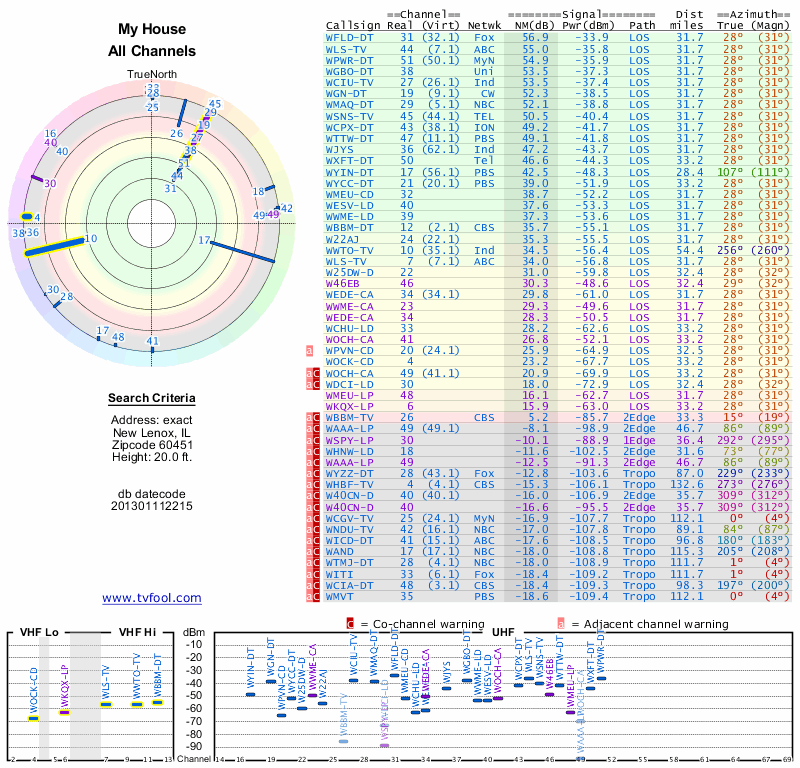Click the db datecode value 201301112215
This screenshot has height=768, width=800.
click(152, 506)
